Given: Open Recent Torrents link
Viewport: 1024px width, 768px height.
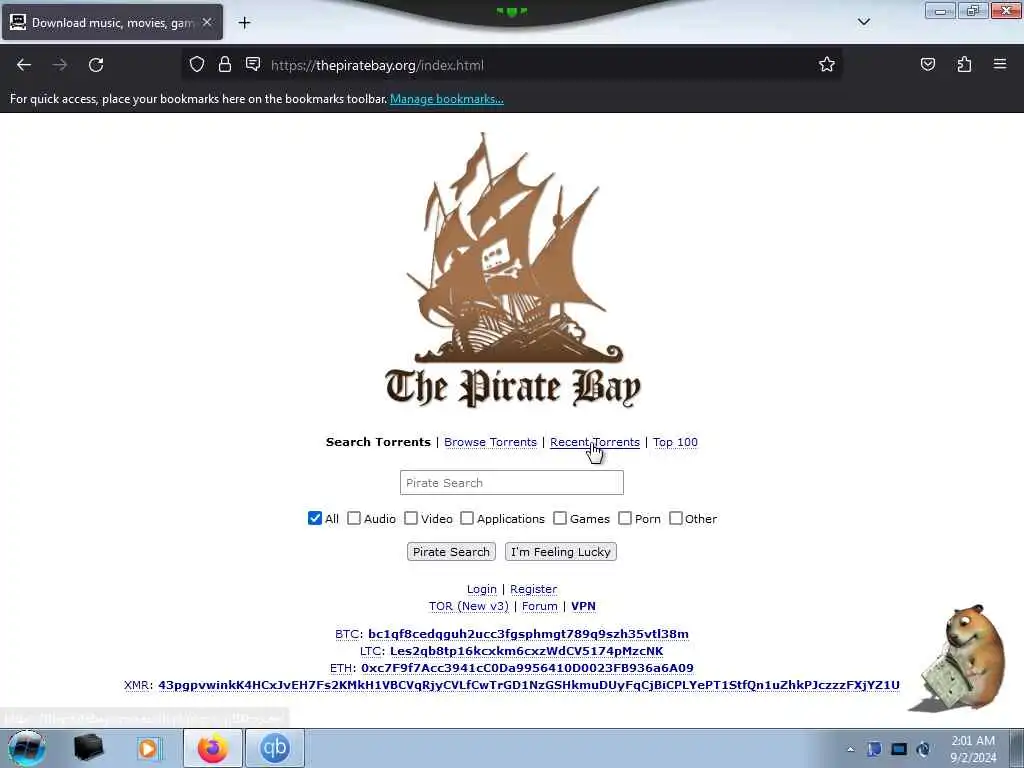Looking at the screenshot, I should pyautogui.click(x=595, y=442).
